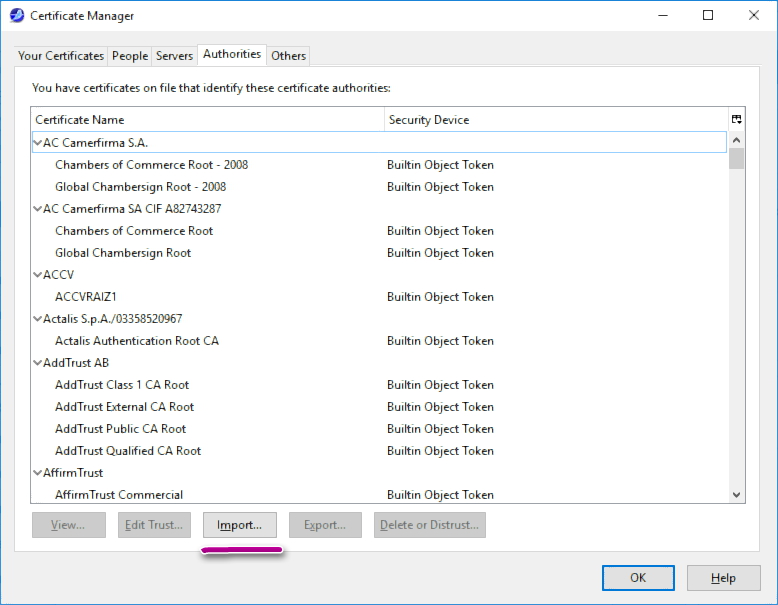Screen dimensions: 778x605
Task: Click the Certificate Manager app icon
Action: point(16,16)
